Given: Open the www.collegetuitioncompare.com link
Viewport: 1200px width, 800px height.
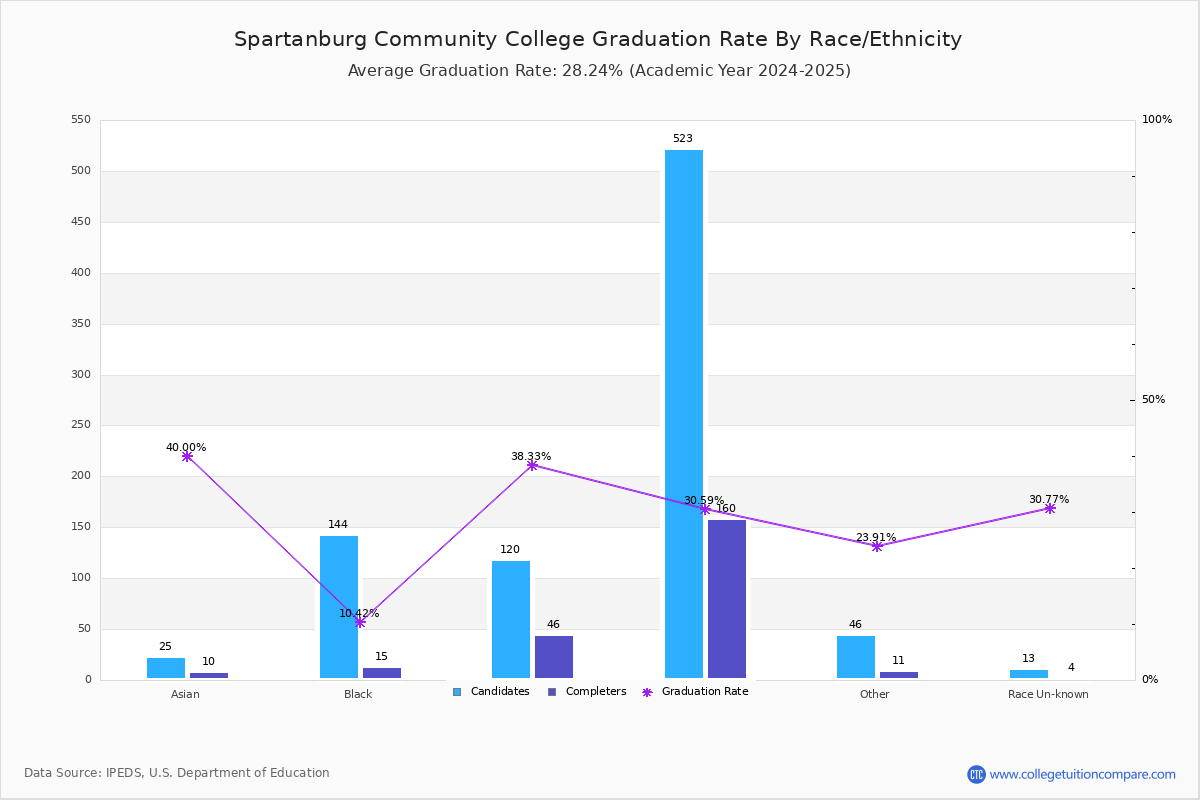Looking at the screenshot, I should click(1083, 774).
